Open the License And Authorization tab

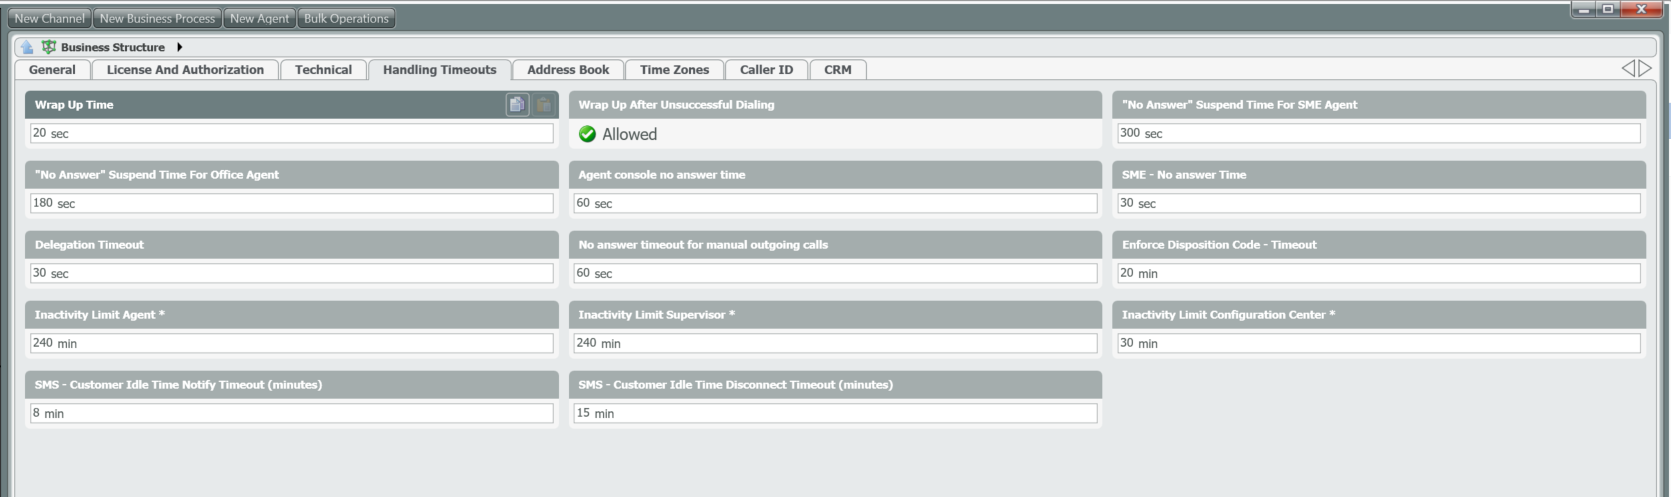185,70
